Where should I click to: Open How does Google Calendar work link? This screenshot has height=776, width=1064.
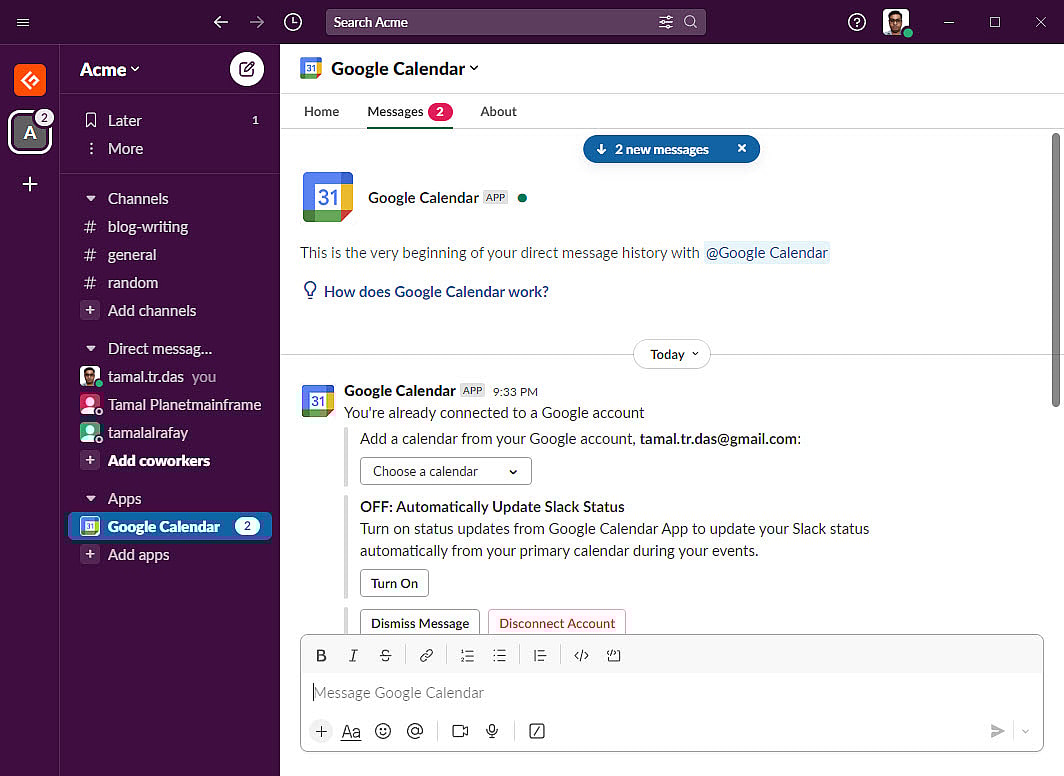click(x=436, y=292)
